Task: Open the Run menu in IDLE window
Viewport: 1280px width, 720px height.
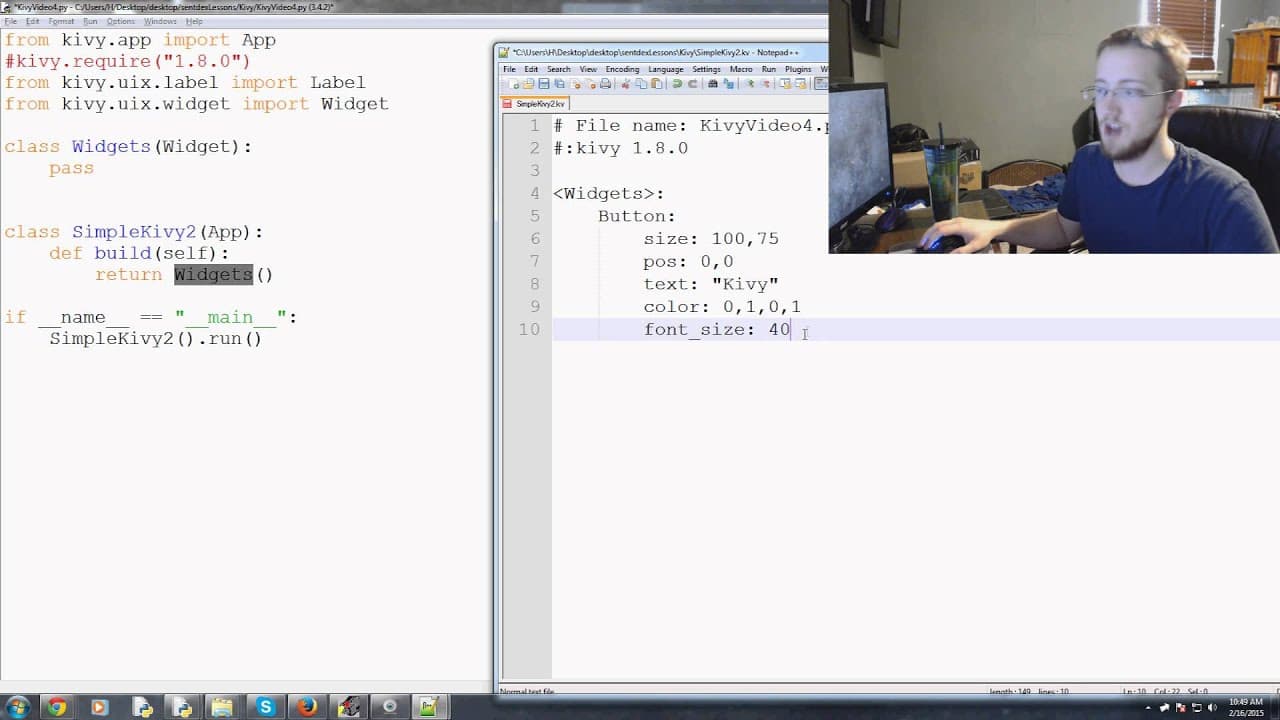Action: [x=90, y=21]
